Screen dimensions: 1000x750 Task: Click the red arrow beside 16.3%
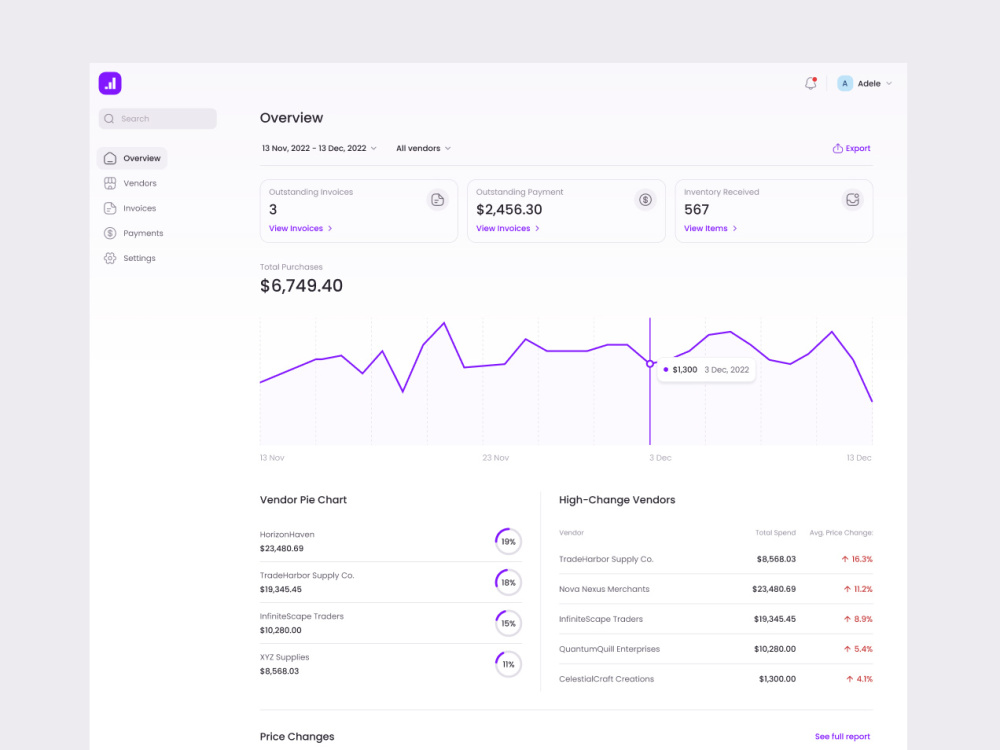[x=844, y=559]
